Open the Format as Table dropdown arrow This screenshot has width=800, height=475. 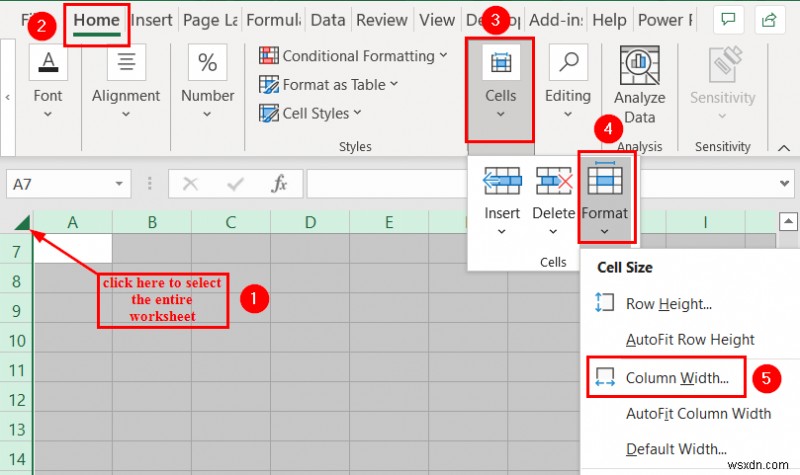[394, 83]
